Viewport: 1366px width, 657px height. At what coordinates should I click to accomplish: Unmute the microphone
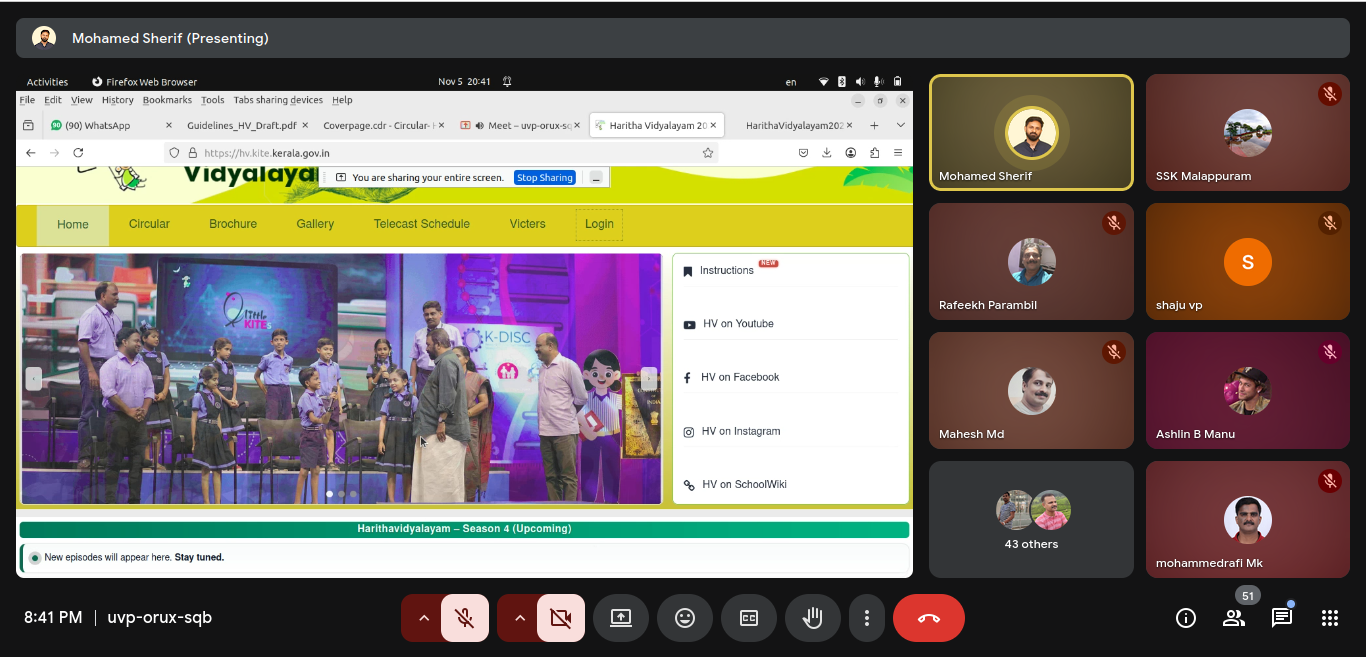click(x=465, y=618)
